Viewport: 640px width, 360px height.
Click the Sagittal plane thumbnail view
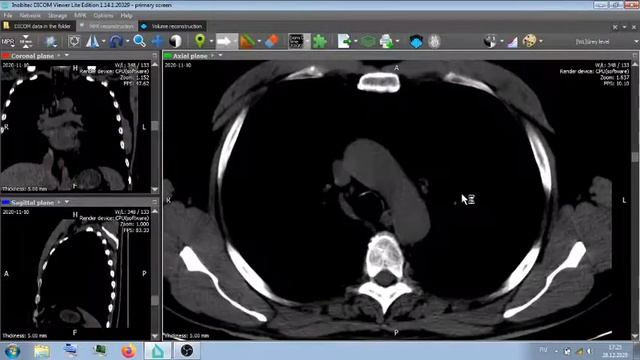pos(76,273)
